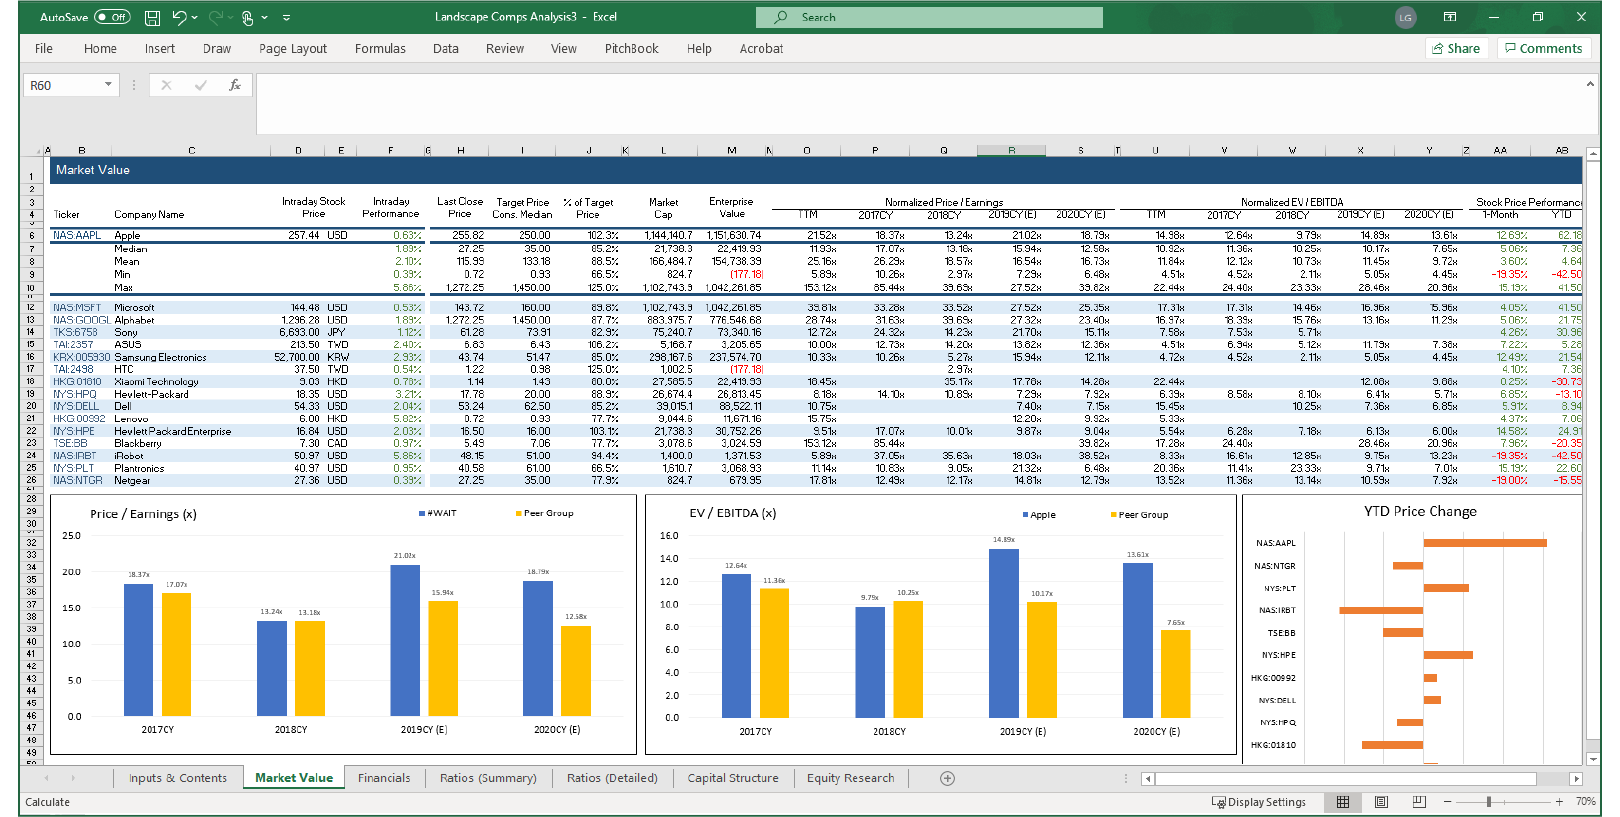Open the File menu
The image size is (1620, 817).
[44, 48]
